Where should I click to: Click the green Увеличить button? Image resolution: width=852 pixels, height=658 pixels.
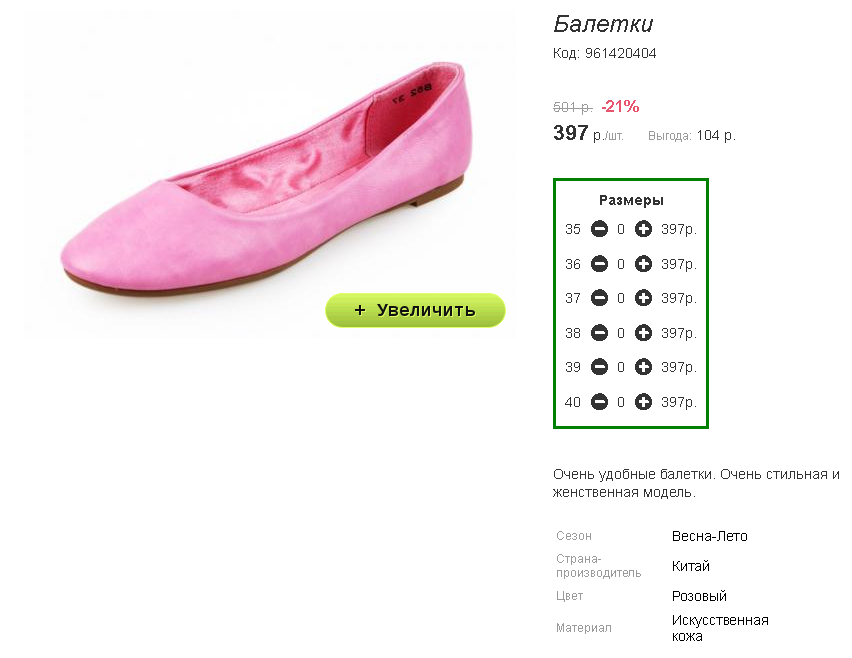pyautogui.click(x=415, y=310)
